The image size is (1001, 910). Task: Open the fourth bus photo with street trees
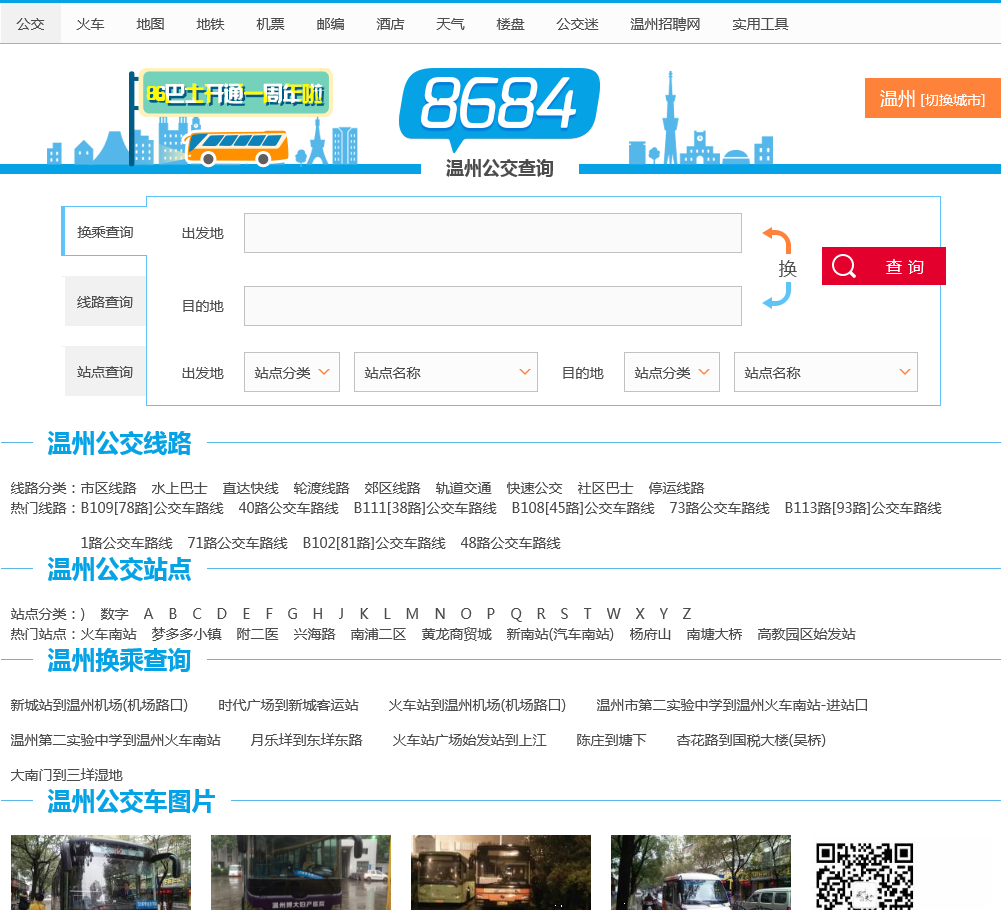[x=701, y=872]
